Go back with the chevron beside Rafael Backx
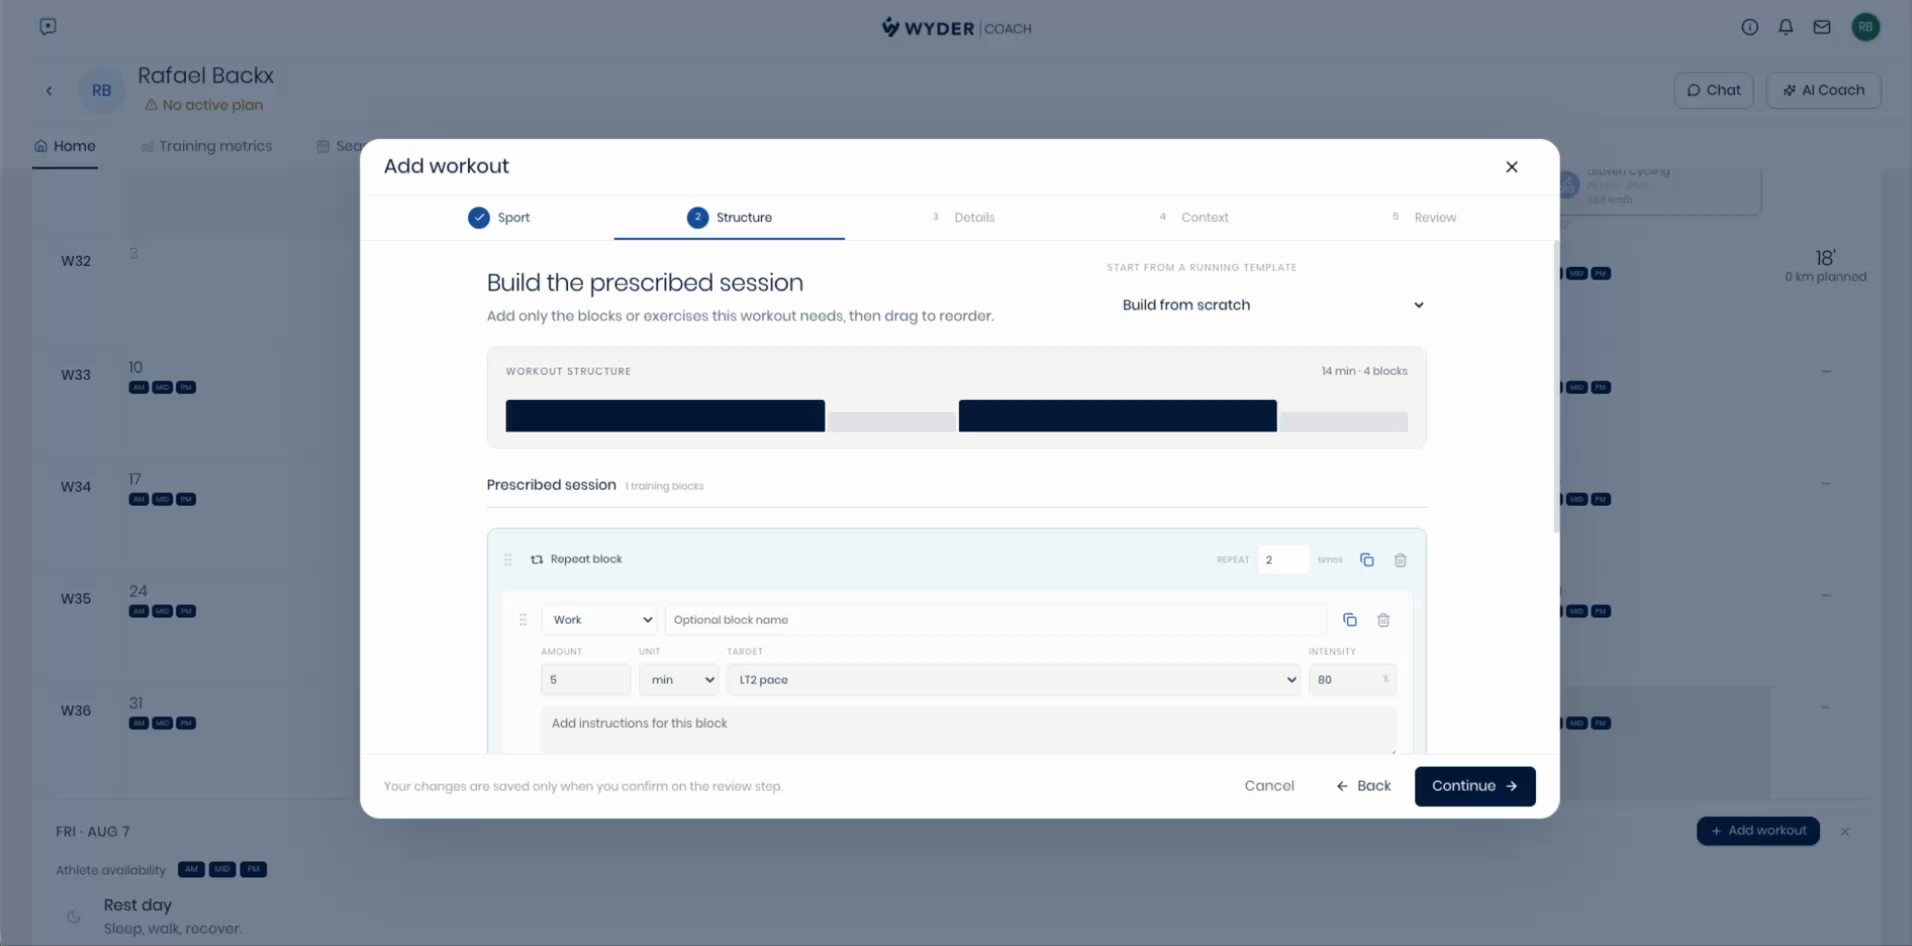1912x946 pixels. (x=49, y=91)
